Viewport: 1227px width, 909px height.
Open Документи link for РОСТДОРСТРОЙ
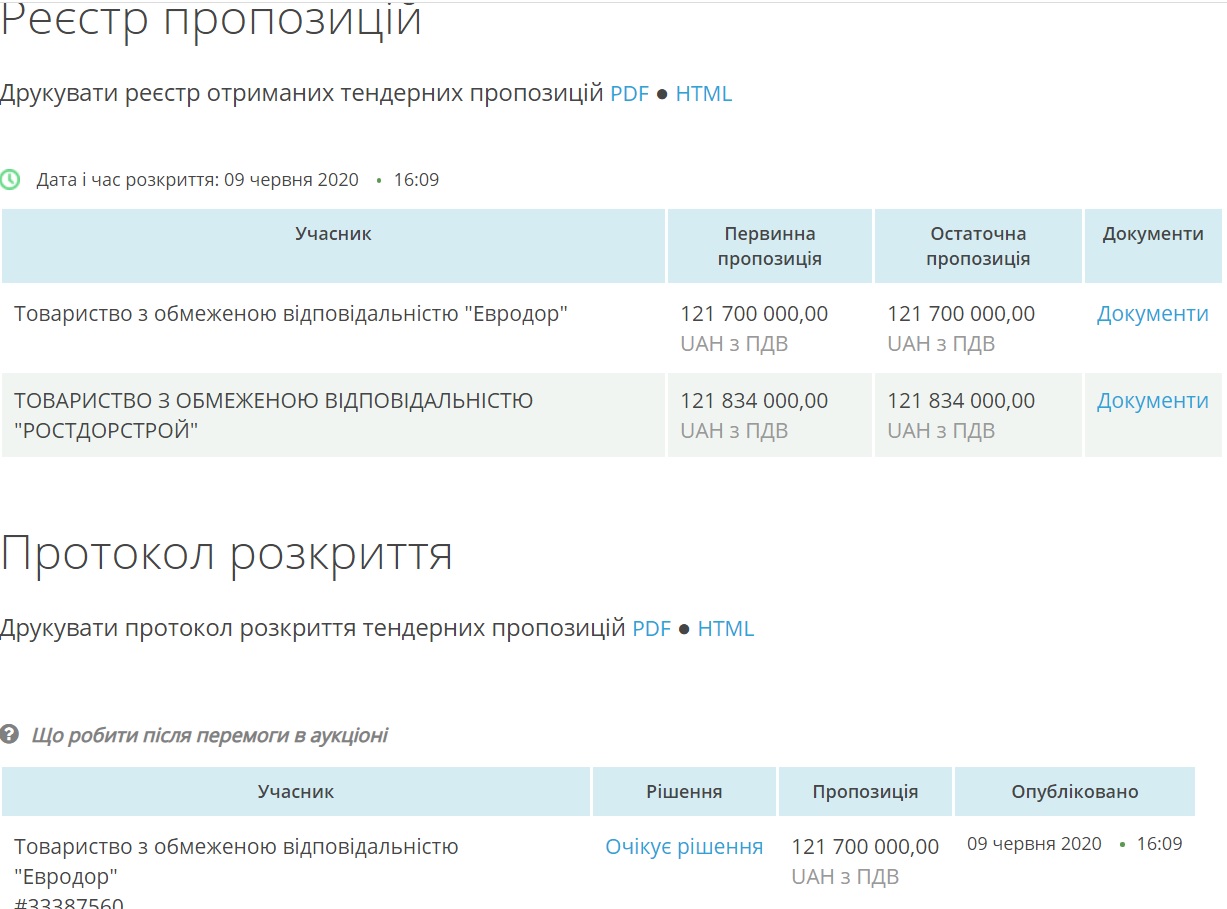pyautogui.click(x=1152, y=401)
